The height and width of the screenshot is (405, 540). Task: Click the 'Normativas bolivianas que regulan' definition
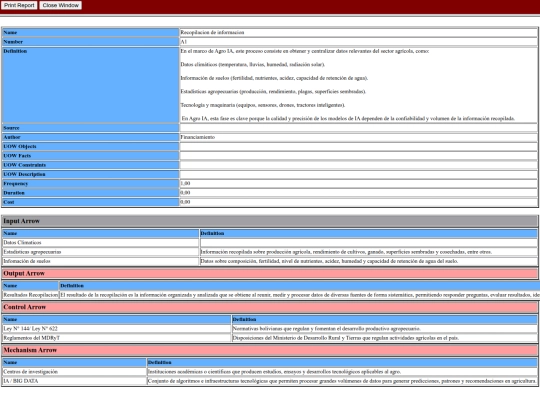click(327, 329)
